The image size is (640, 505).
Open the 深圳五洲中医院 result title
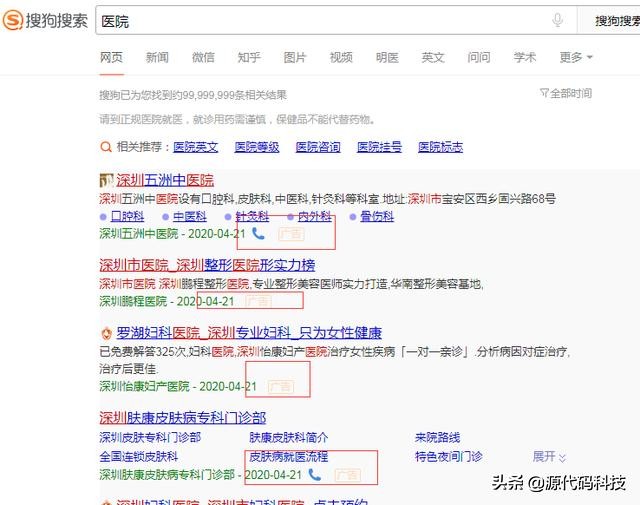click(165, 180)
